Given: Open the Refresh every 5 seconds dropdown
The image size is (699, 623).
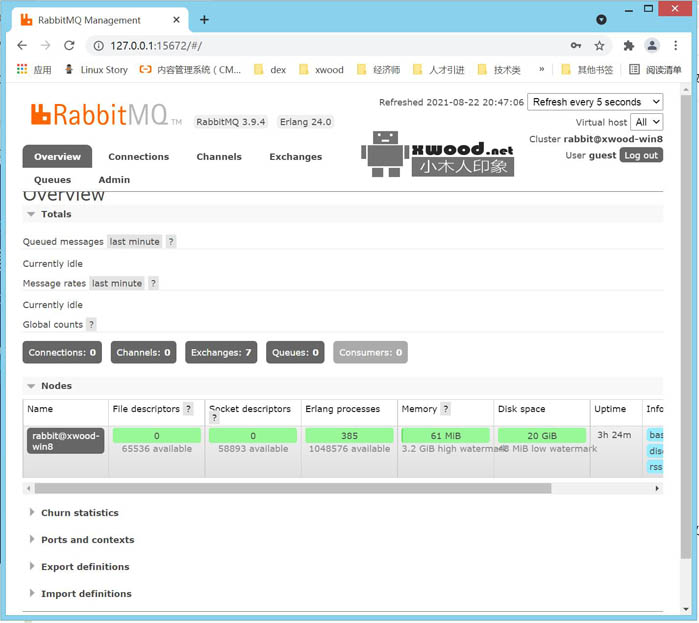Looking at the screenshot, I should click(595, 102).
